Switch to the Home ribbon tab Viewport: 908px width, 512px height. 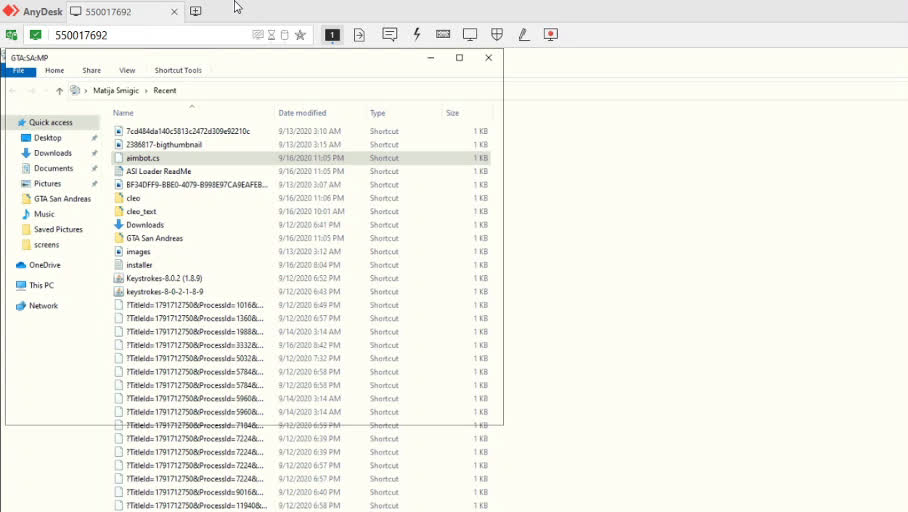[54, 71]
